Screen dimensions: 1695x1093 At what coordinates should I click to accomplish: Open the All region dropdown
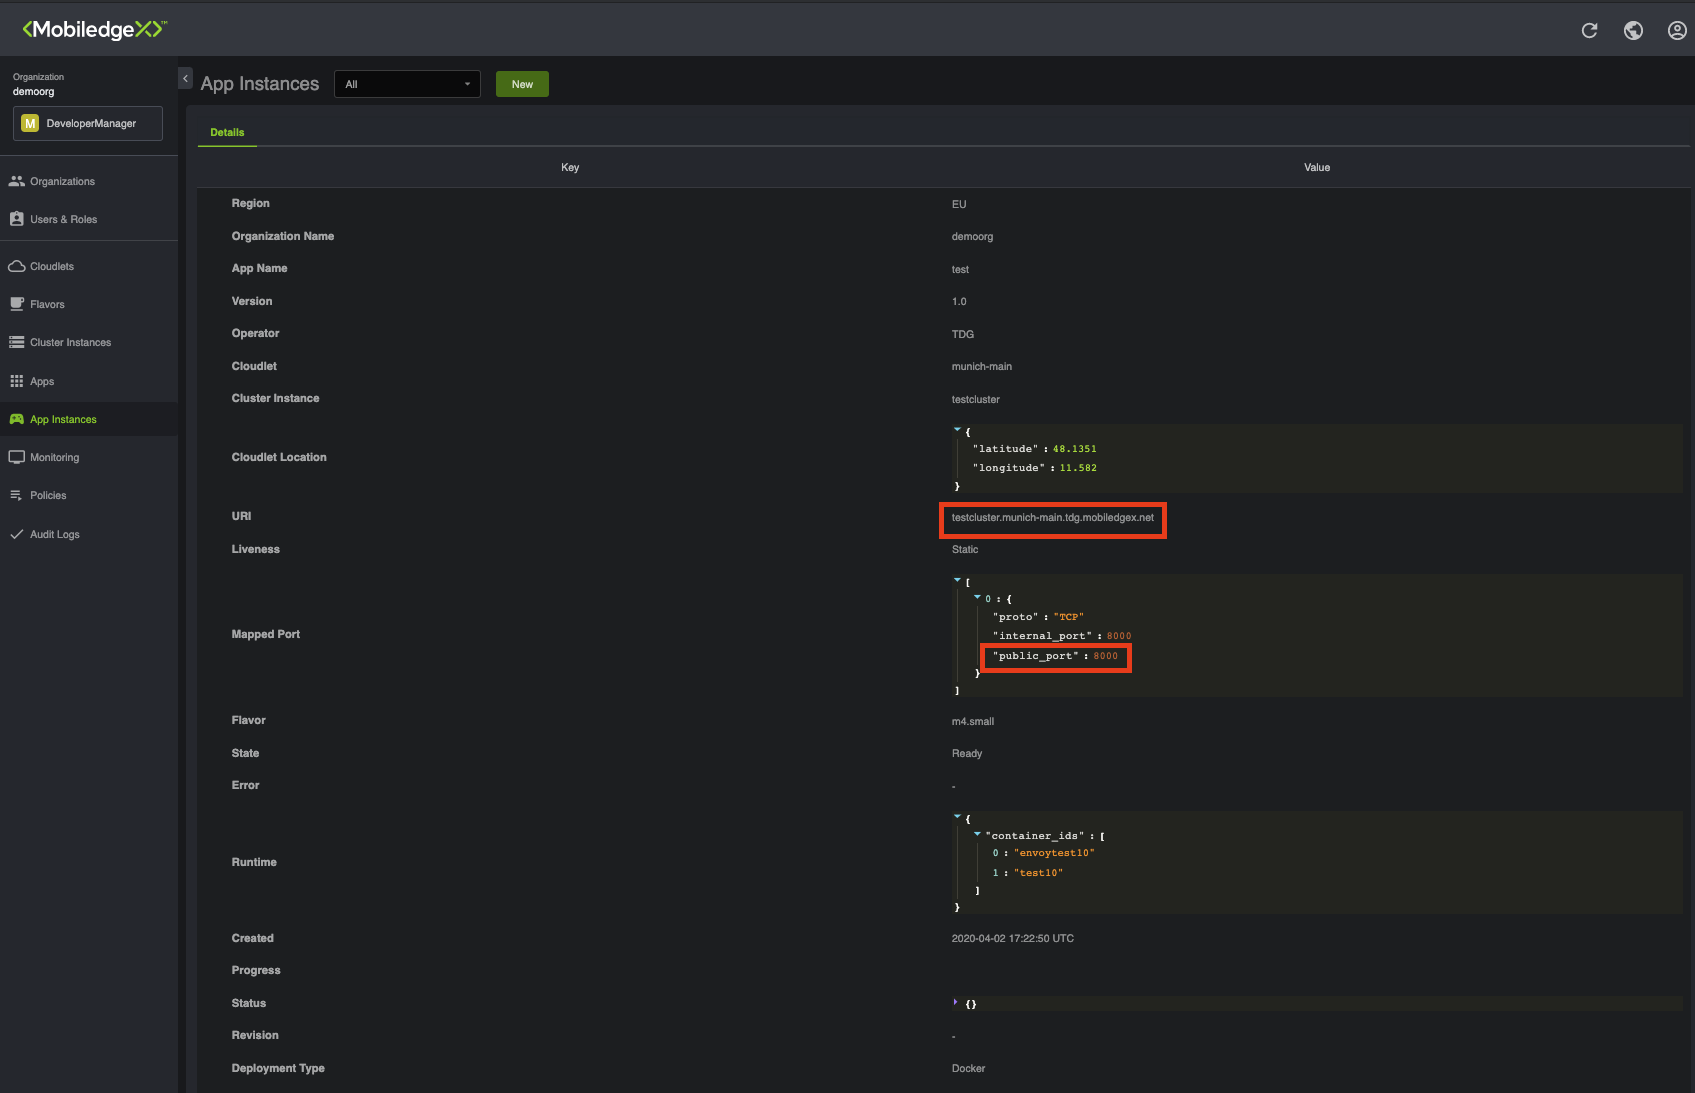coord(407,84)
